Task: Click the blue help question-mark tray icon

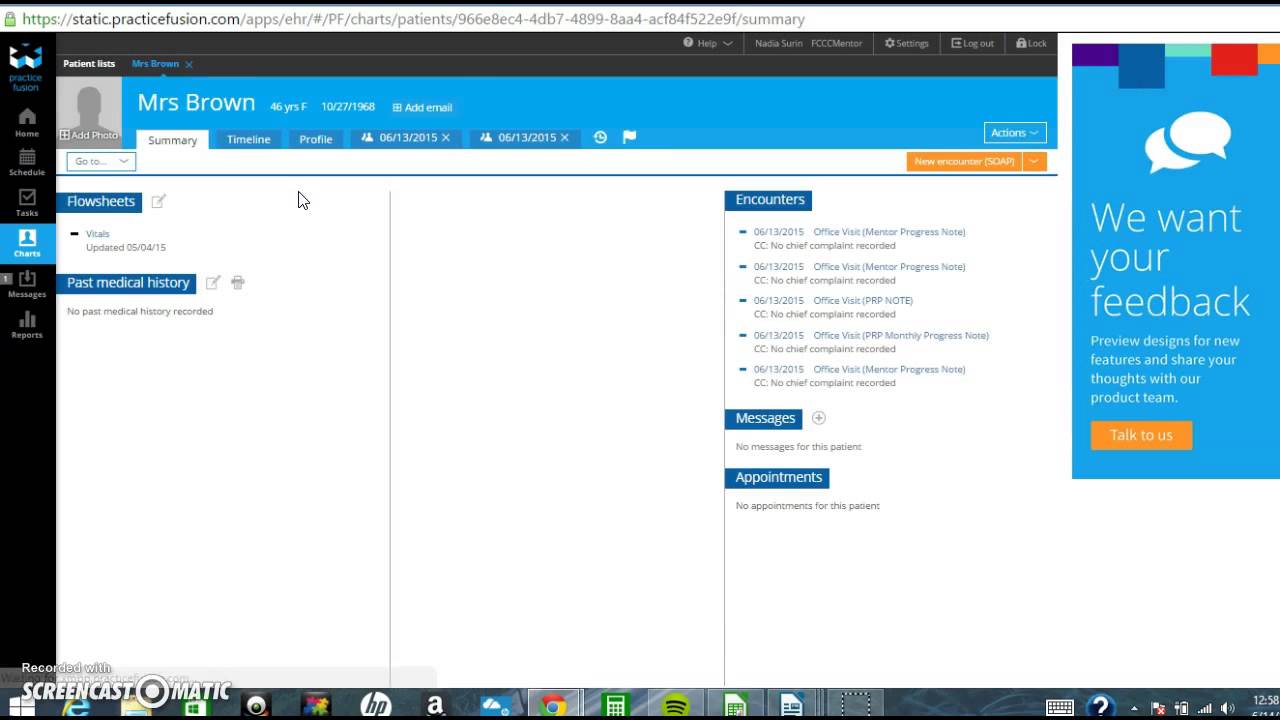Action: (1101, 707)
